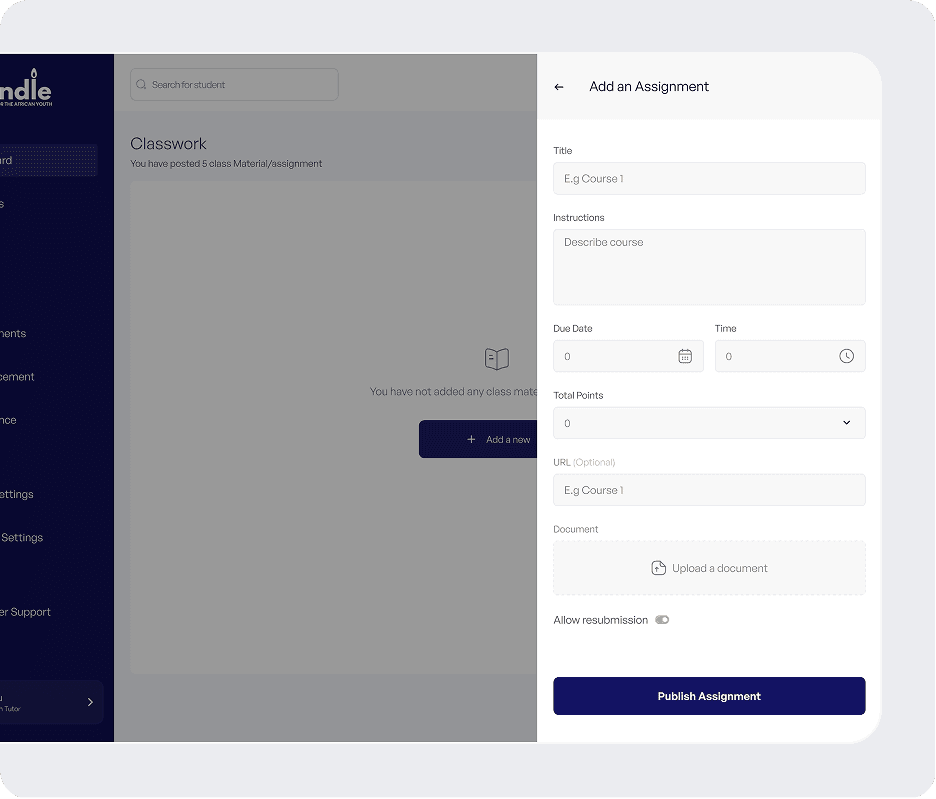
Task: Click the clock icon in Time field
Action: point(846,356)
